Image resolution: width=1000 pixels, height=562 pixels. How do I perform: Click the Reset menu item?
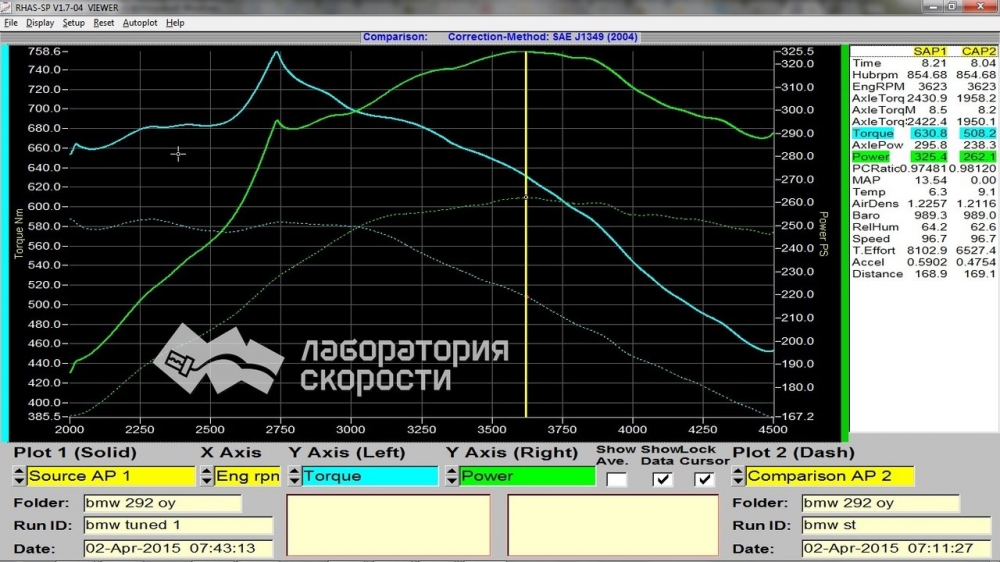[104, 22]
